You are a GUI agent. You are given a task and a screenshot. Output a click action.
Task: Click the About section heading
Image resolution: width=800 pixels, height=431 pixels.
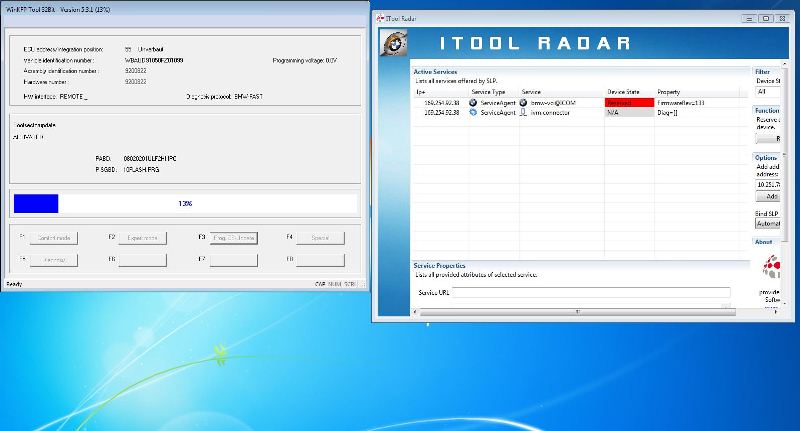point(763,242)
